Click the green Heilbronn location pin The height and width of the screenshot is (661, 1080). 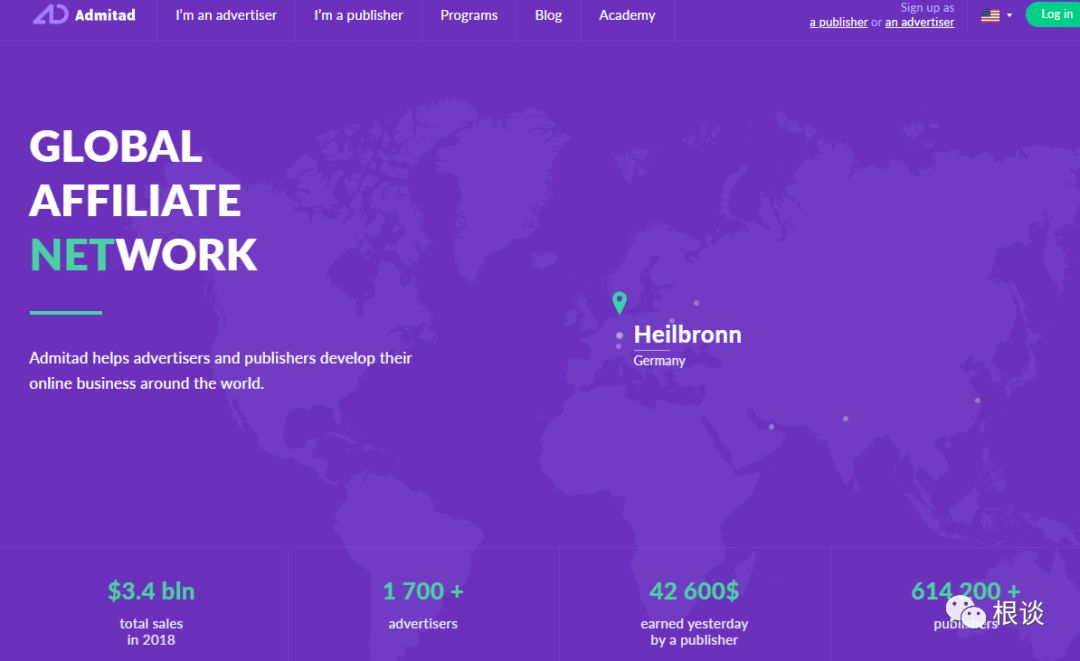pos(619,302)
